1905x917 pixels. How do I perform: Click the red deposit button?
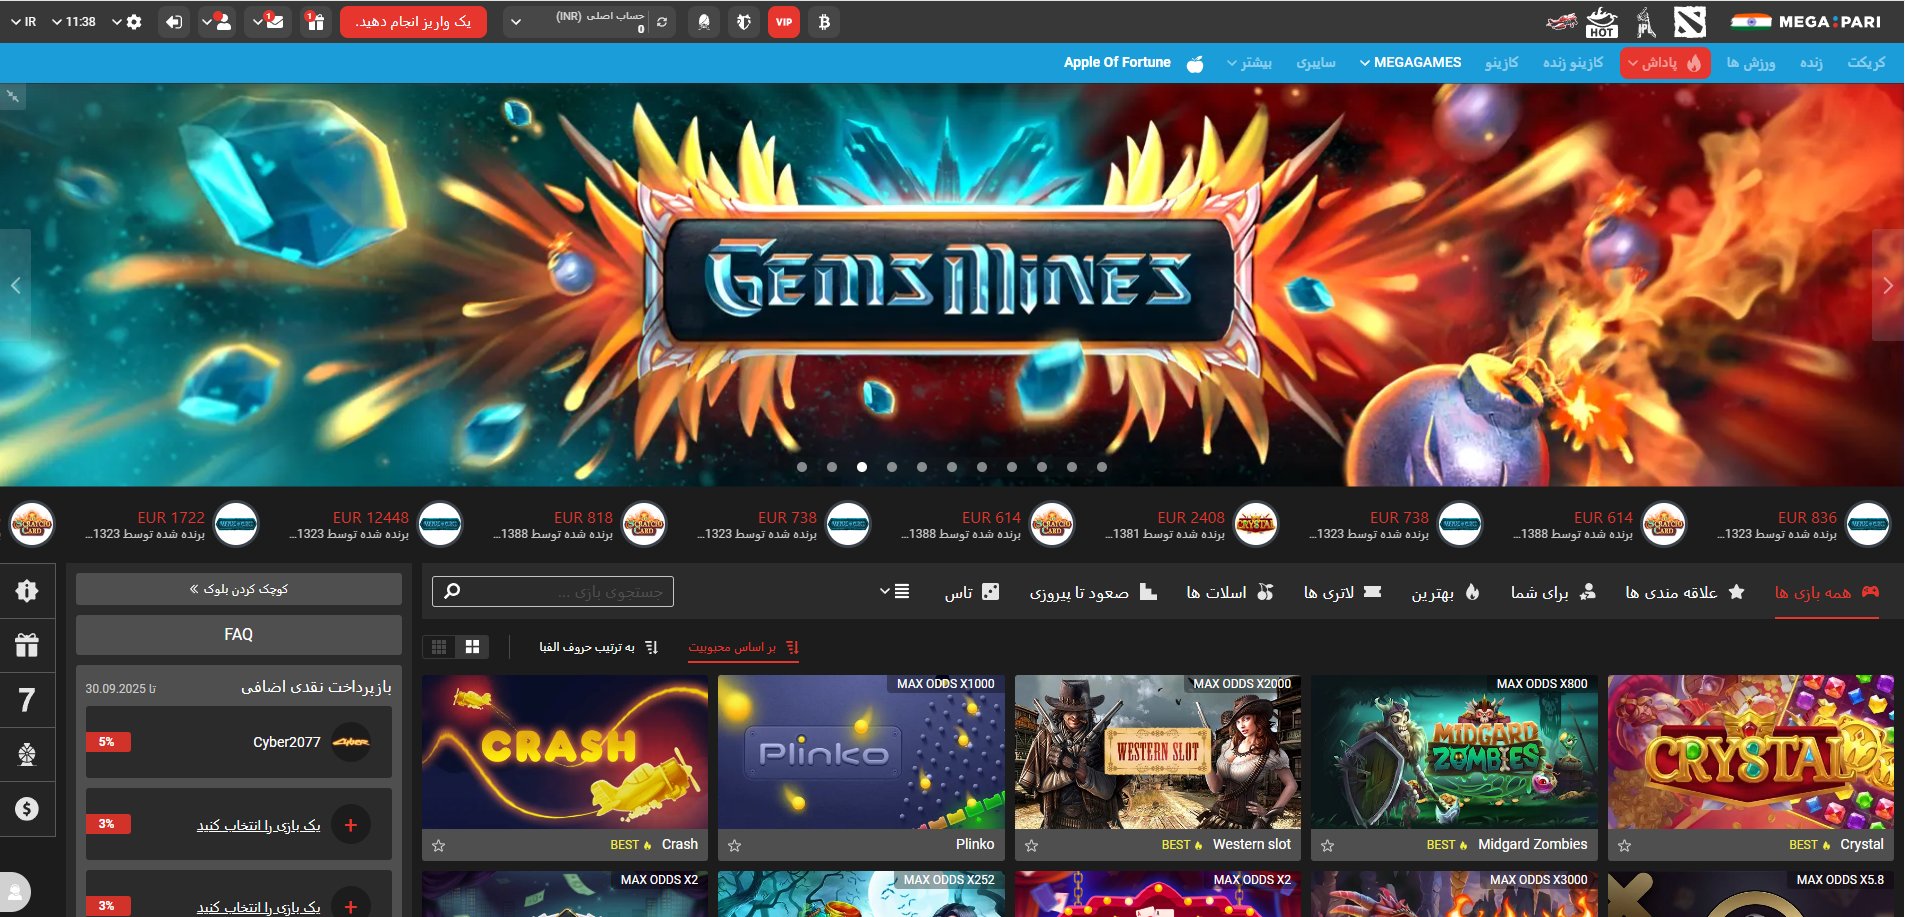pyautogui.click(x=413, y=22)
